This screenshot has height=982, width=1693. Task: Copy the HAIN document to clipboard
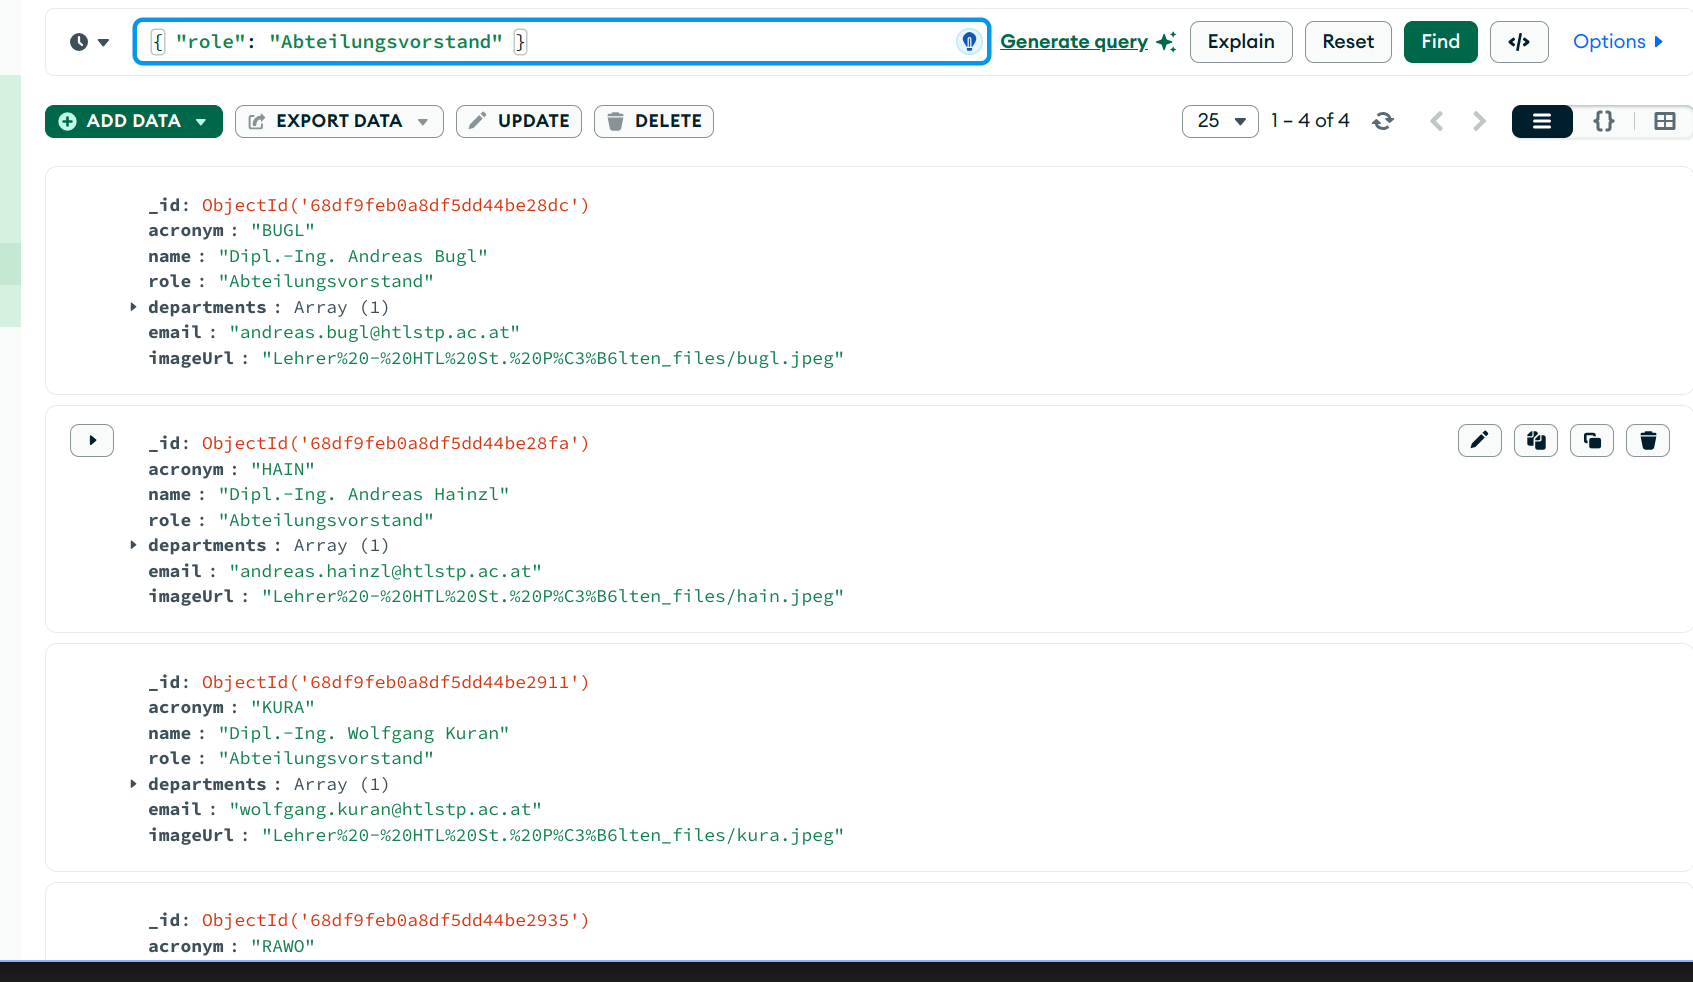(1535, 440)
